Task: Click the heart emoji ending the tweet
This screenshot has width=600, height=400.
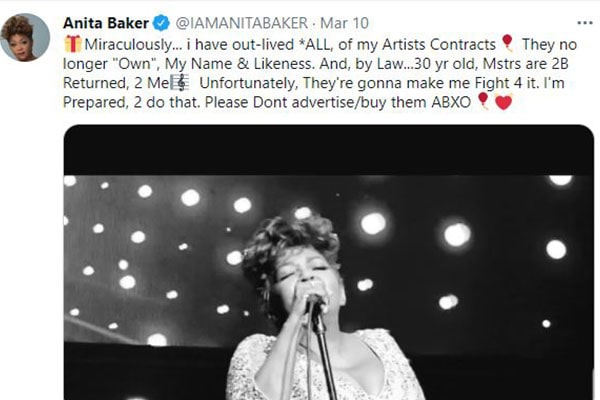Action: (503, 102)
